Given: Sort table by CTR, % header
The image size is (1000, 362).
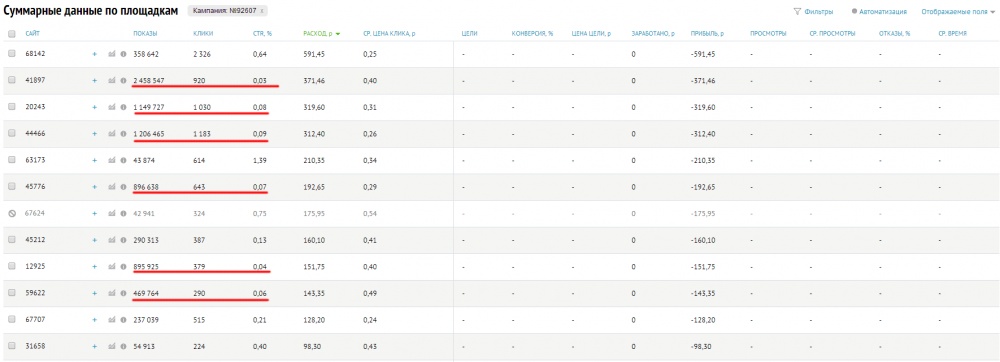Looking at the screenshot, I should point(263,34).
